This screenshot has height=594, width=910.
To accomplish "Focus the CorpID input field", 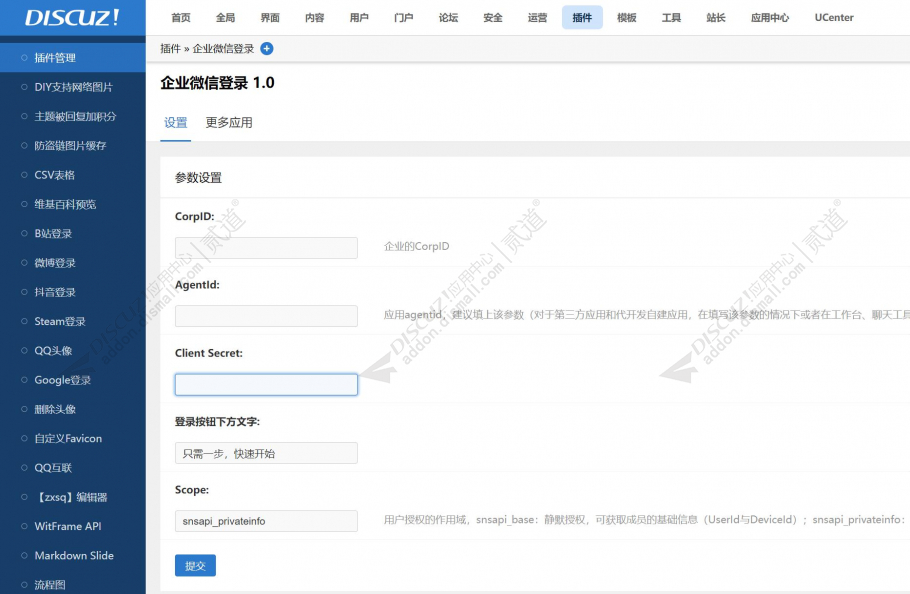I will point(266,248).
